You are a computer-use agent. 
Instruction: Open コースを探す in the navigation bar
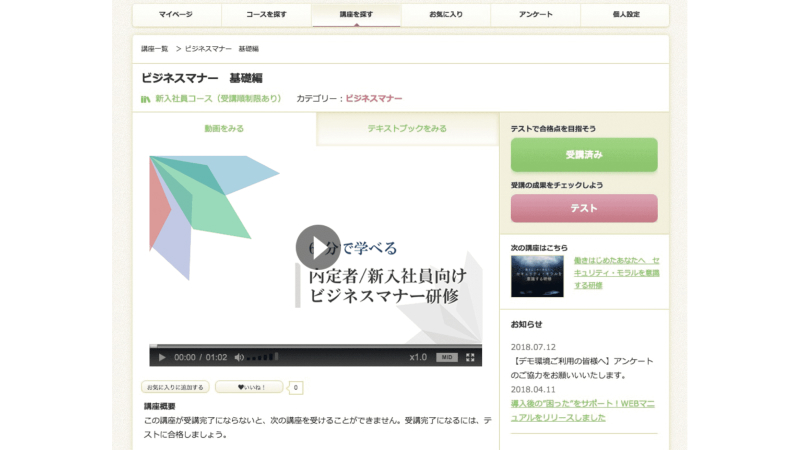(x=266, y=15)
